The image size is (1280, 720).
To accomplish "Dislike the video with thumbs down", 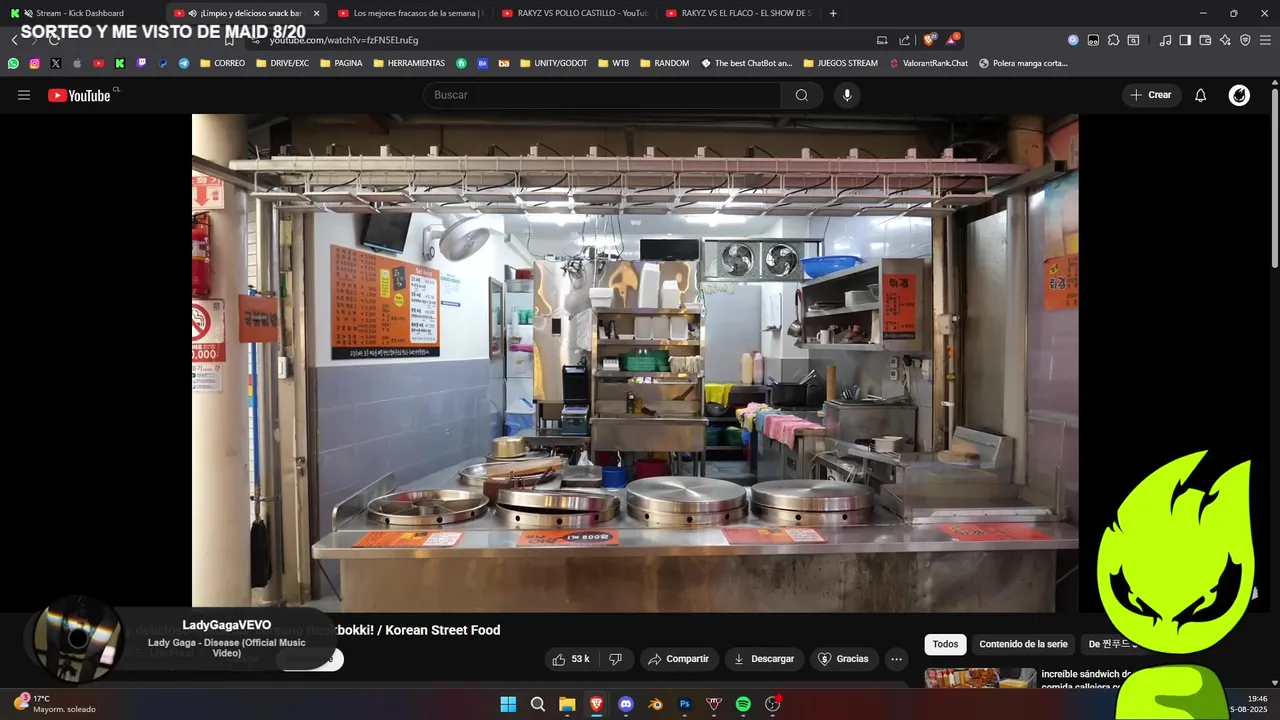I will point(615,659).
